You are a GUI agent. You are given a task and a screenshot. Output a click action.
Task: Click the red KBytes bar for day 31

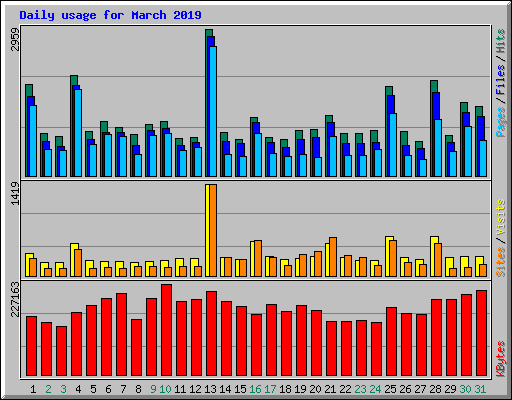coord(481,333)
